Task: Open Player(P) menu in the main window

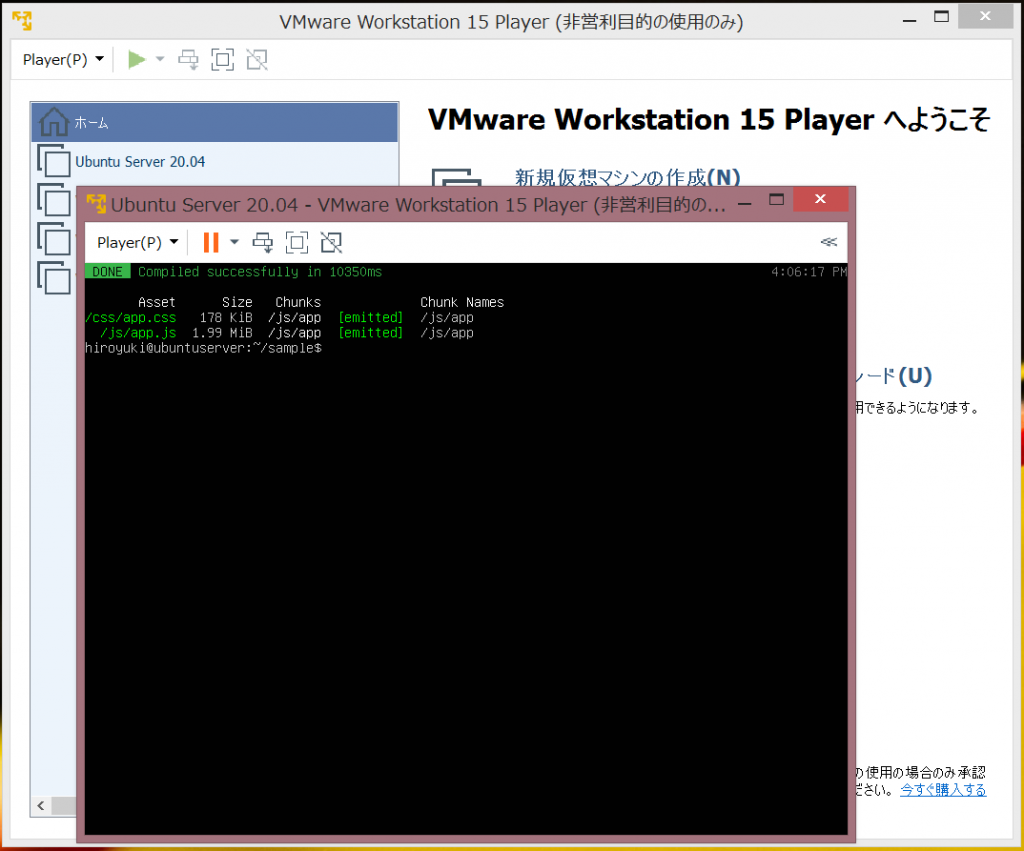Action: tap(63, 59)
